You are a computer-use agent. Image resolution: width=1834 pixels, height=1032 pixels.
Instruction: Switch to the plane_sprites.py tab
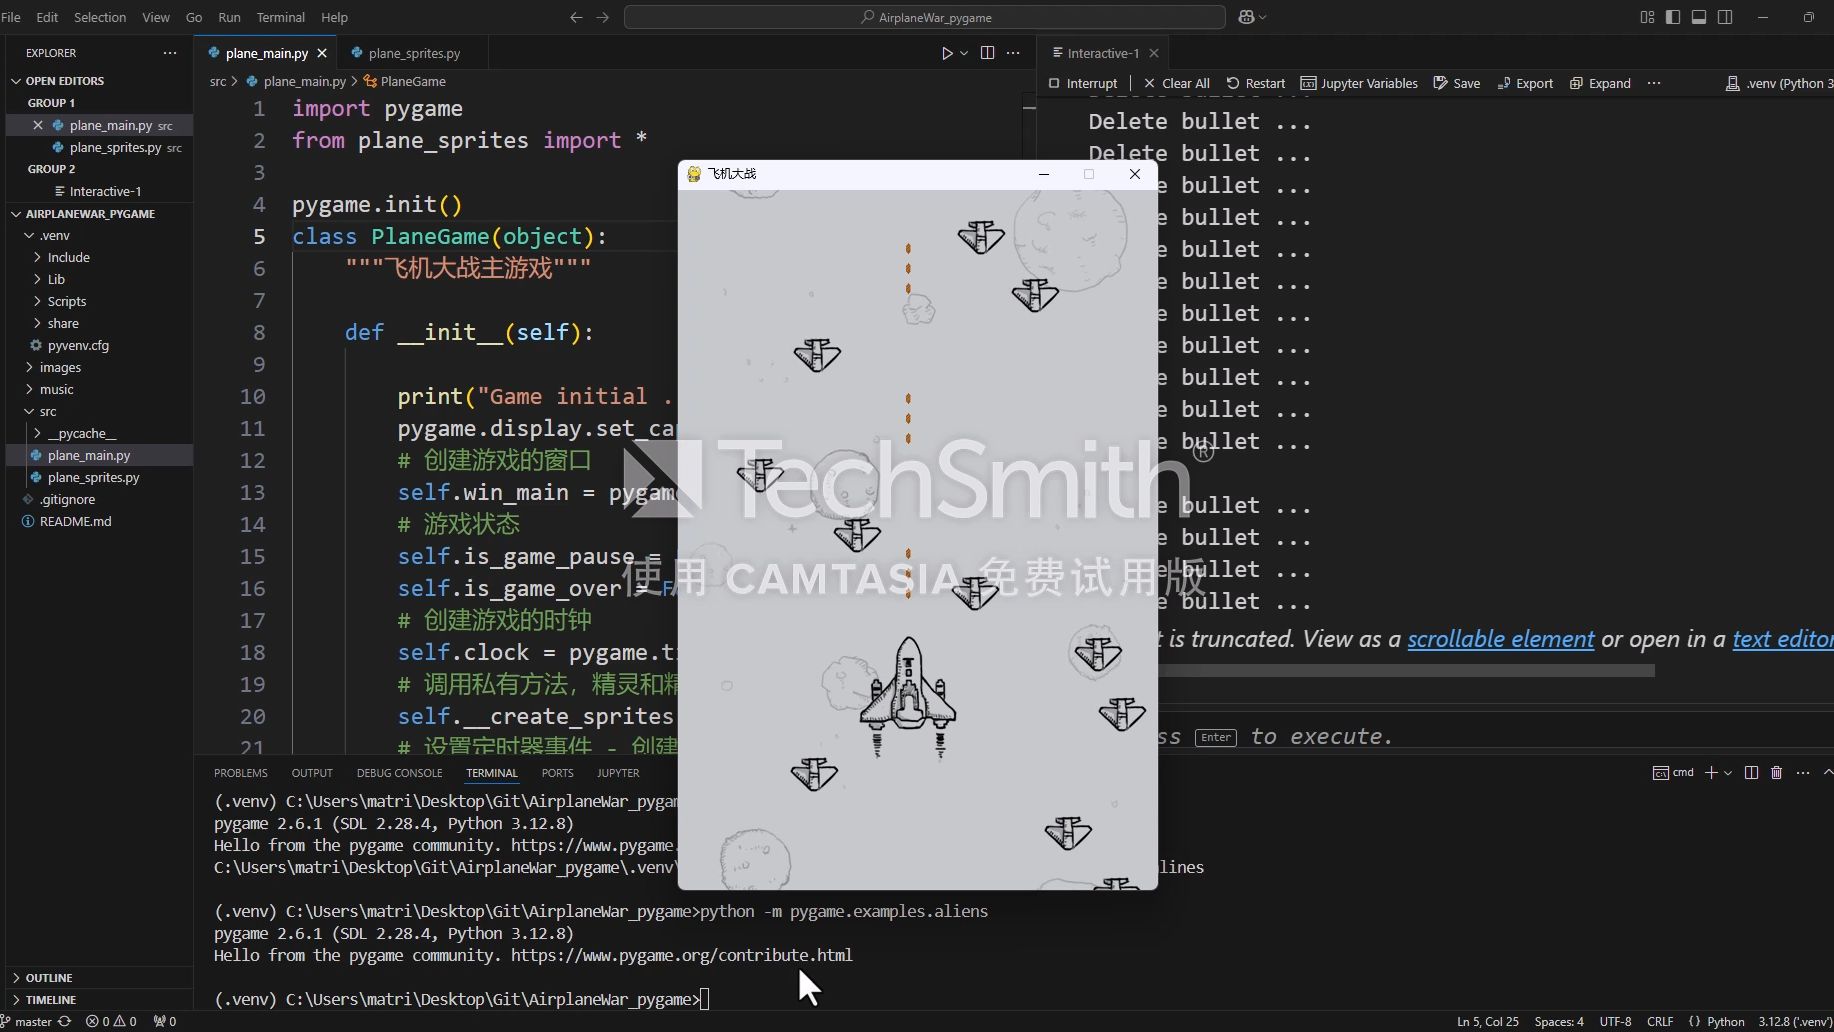tap(414, 52)
